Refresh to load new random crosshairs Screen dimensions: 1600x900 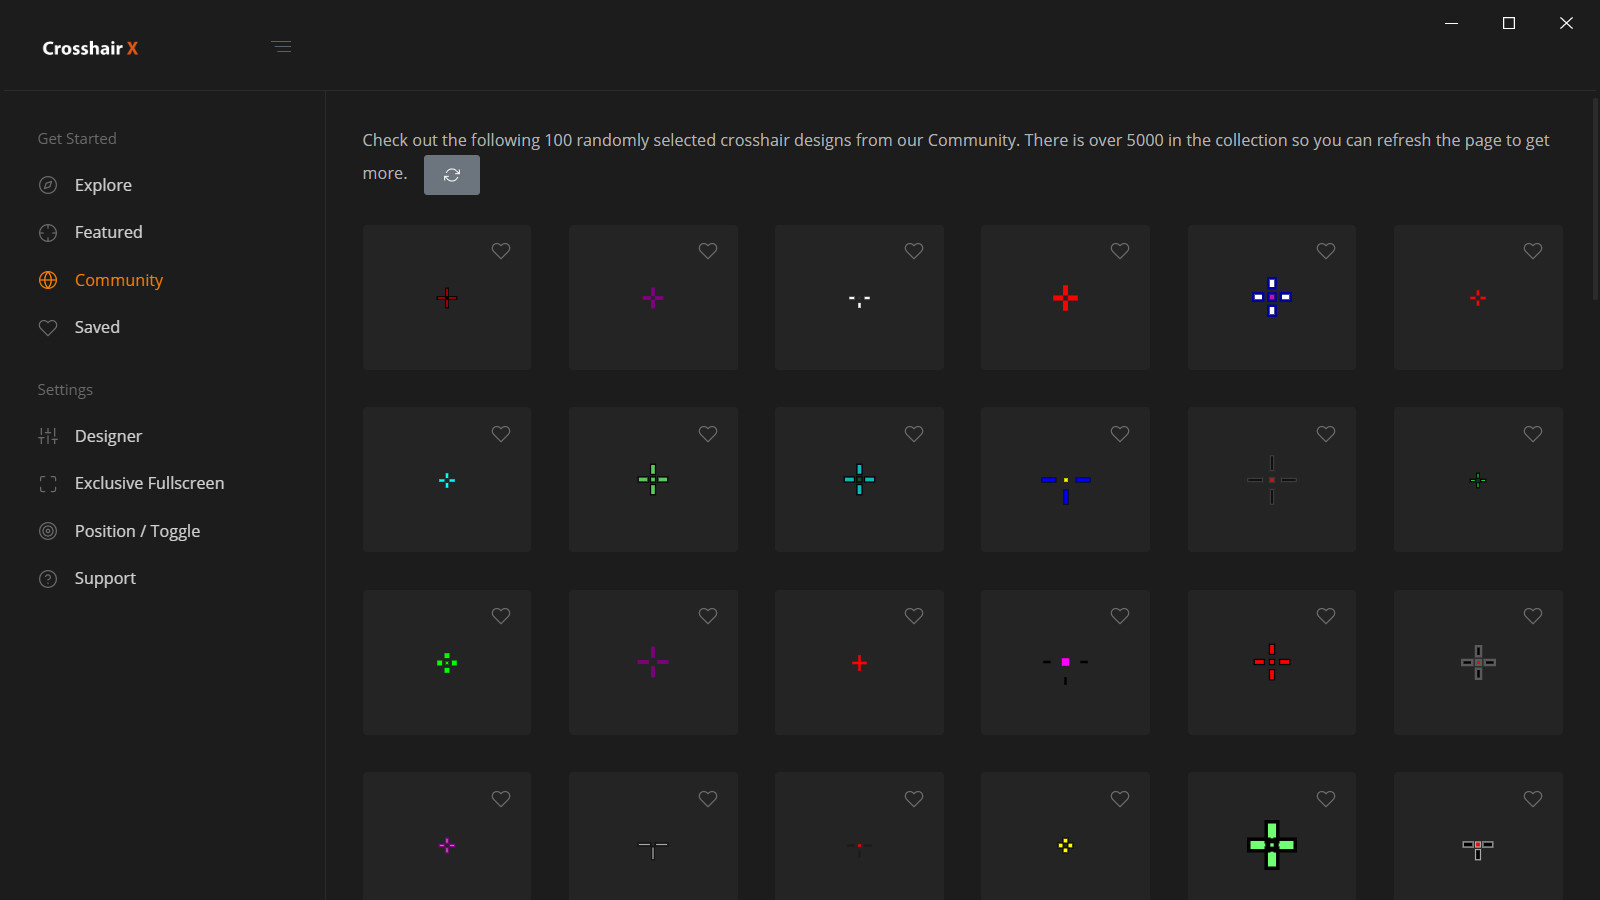coord(452,174)
